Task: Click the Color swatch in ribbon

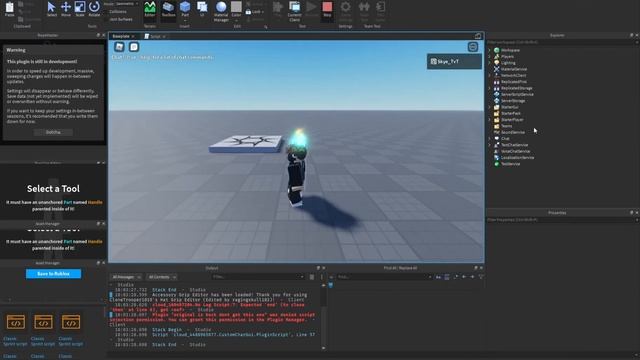Action: pos(236,7)
